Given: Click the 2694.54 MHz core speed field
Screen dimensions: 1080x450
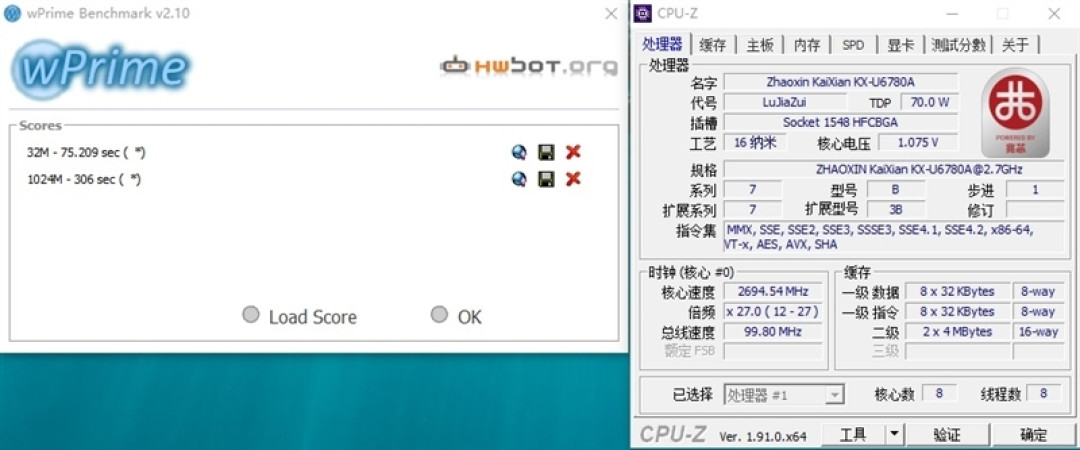Looking at the screenshot, I should pos(773,292).
